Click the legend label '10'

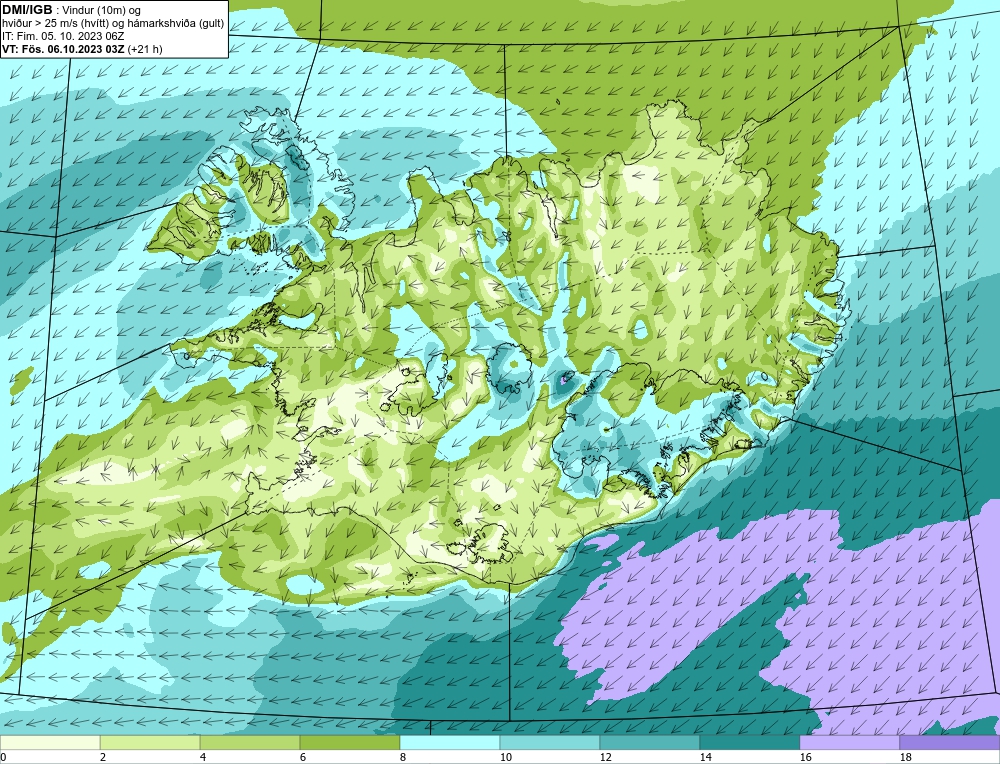pyautogui.click(x=505, y=757)
